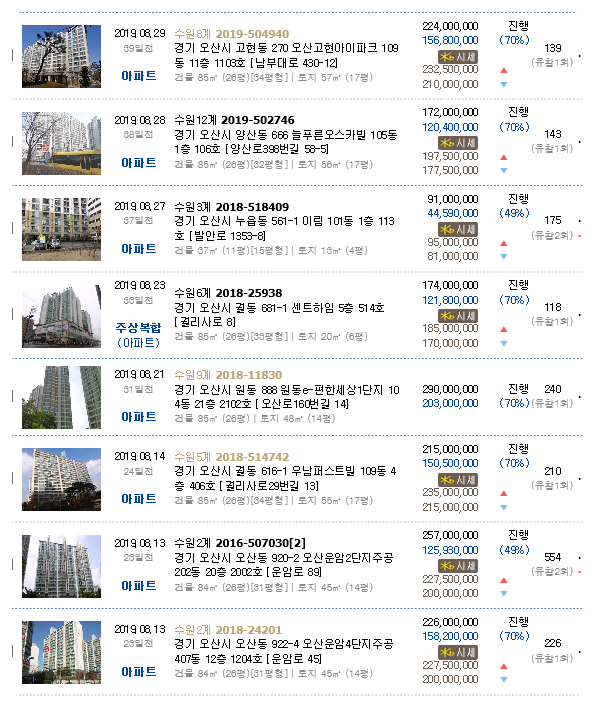595x709 pixels.
Task: Click KB 시세 badge for case 2019-504940
Action: pos(458,57)
